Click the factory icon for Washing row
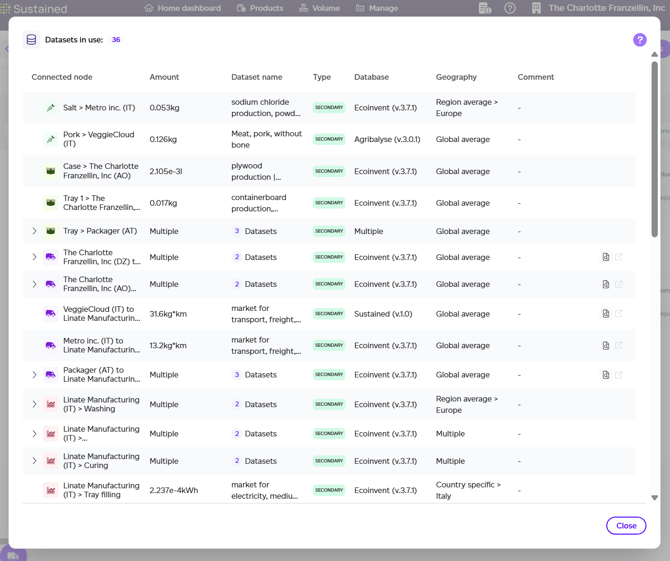This screenshot has width=670, height=561. pos(50,404)
